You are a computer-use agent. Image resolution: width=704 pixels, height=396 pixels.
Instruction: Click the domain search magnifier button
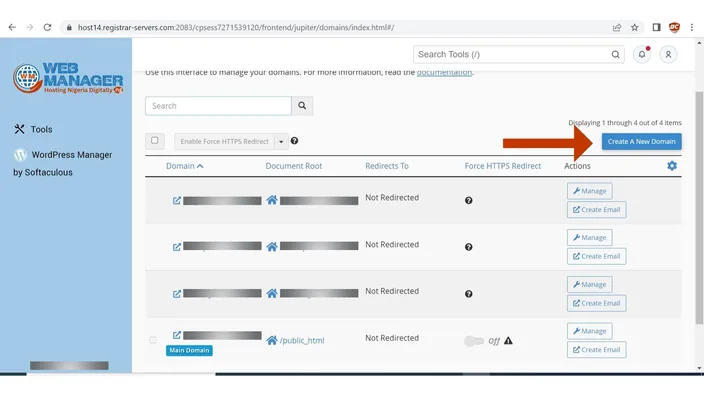tap(302, 106)
